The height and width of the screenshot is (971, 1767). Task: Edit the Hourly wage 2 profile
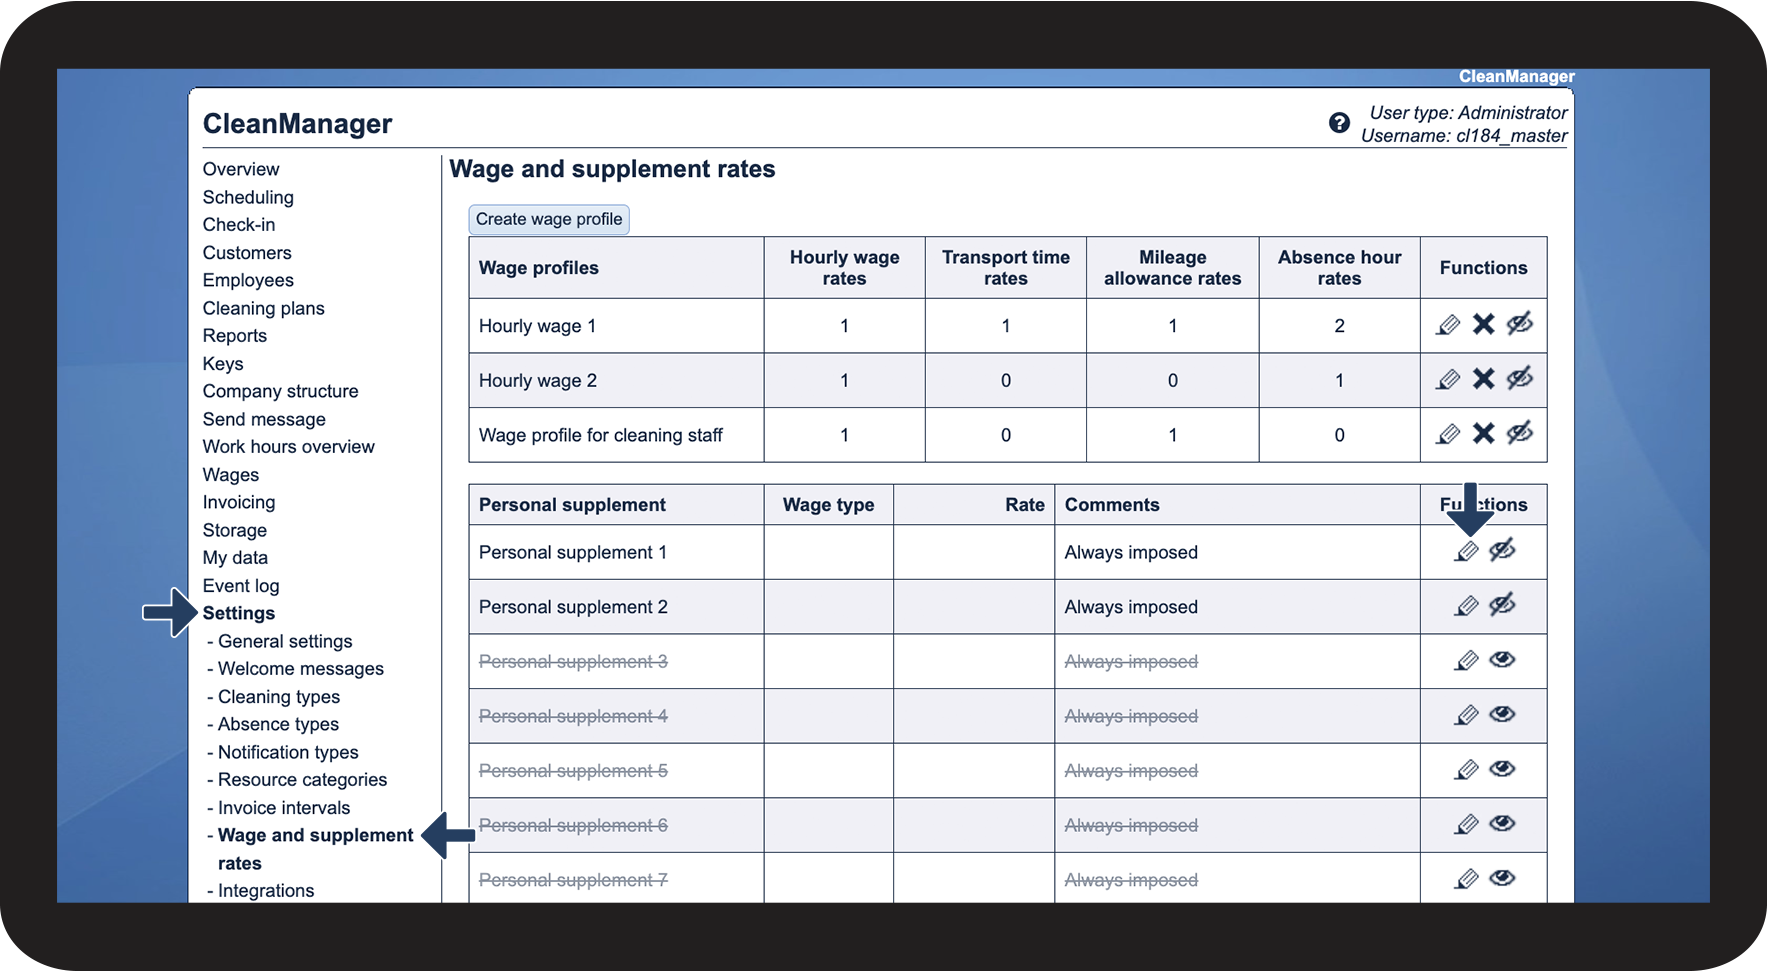tap(1447, 380)
